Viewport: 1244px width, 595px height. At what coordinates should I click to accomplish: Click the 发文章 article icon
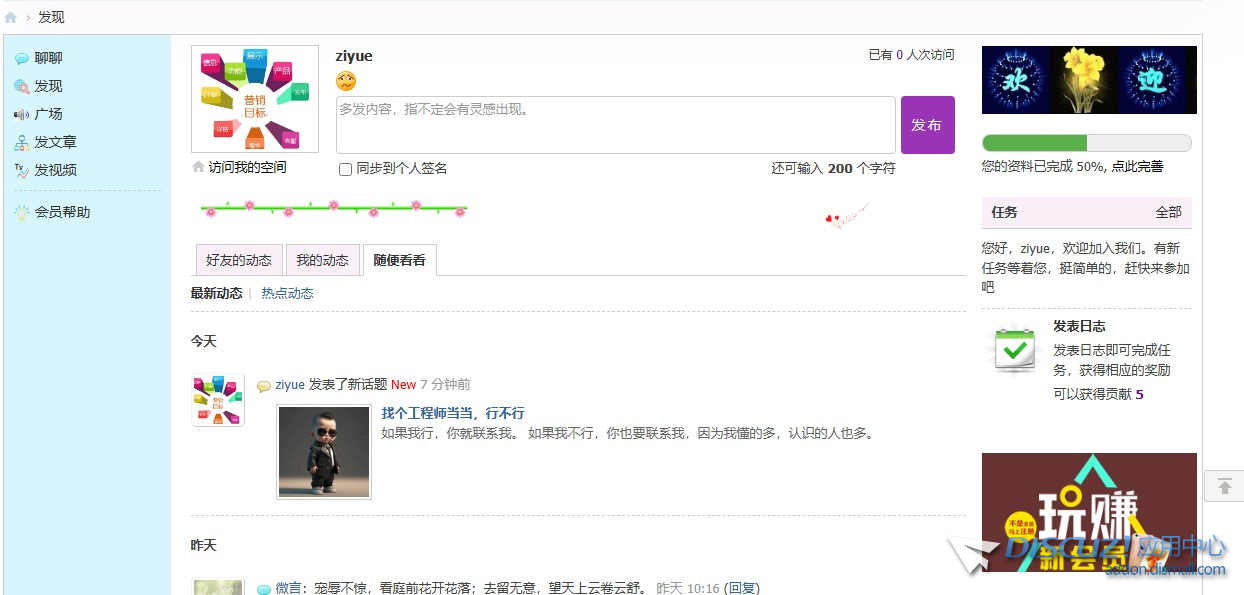tap(21, 143)
